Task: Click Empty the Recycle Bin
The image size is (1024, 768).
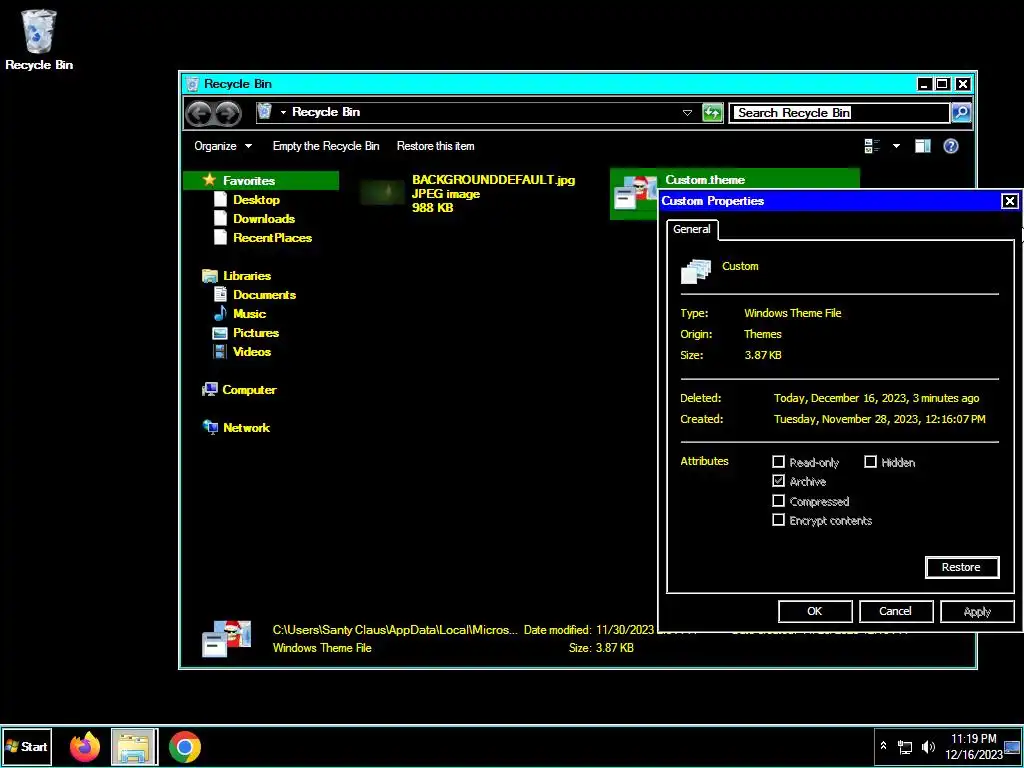Action: click(326, 146)
